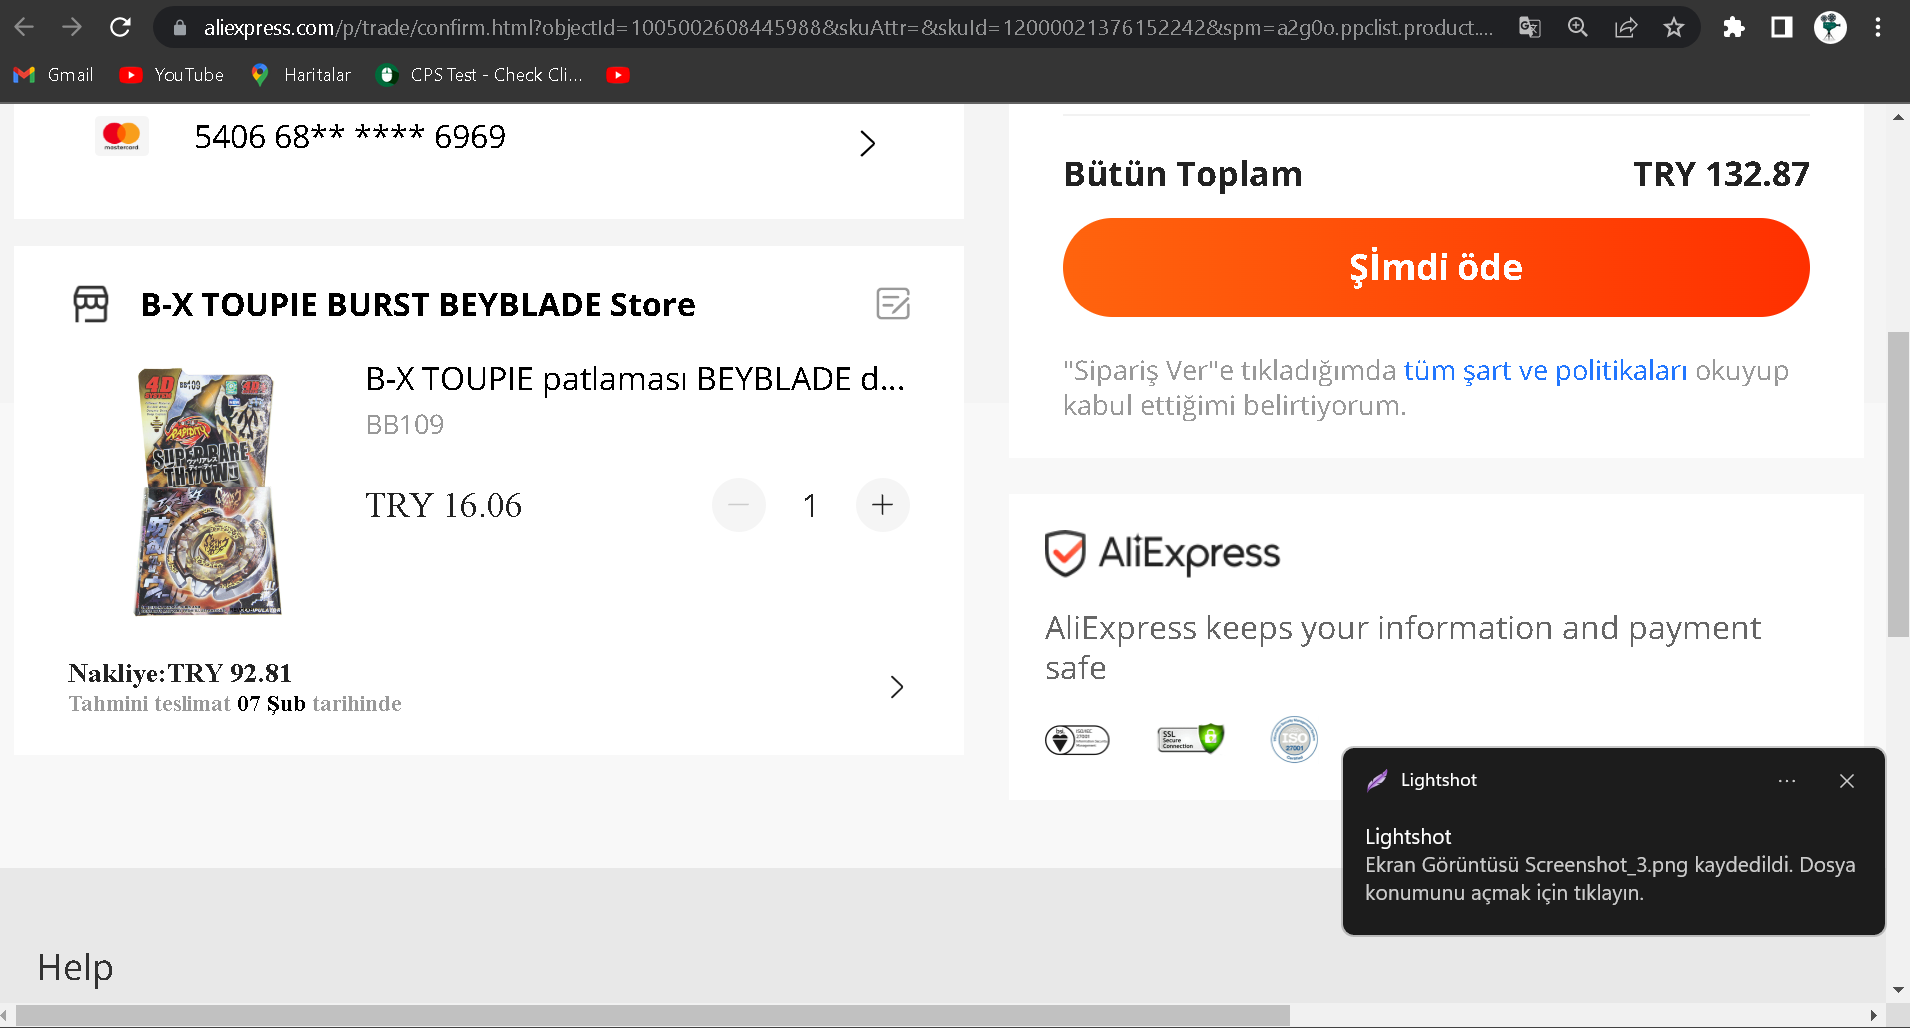1910x1028 pixels.
Task: Click the AliExpress shield logo
Action: click(x=1163, y=553)
